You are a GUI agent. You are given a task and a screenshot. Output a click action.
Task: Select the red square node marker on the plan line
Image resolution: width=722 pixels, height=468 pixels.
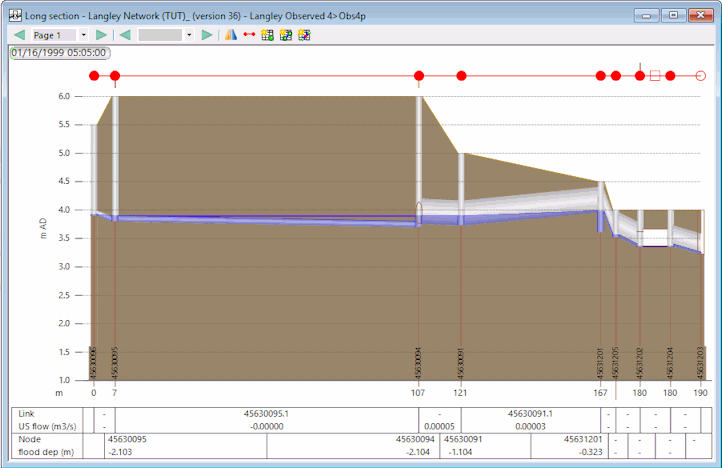pyautogui.click(x=655, y=76)
